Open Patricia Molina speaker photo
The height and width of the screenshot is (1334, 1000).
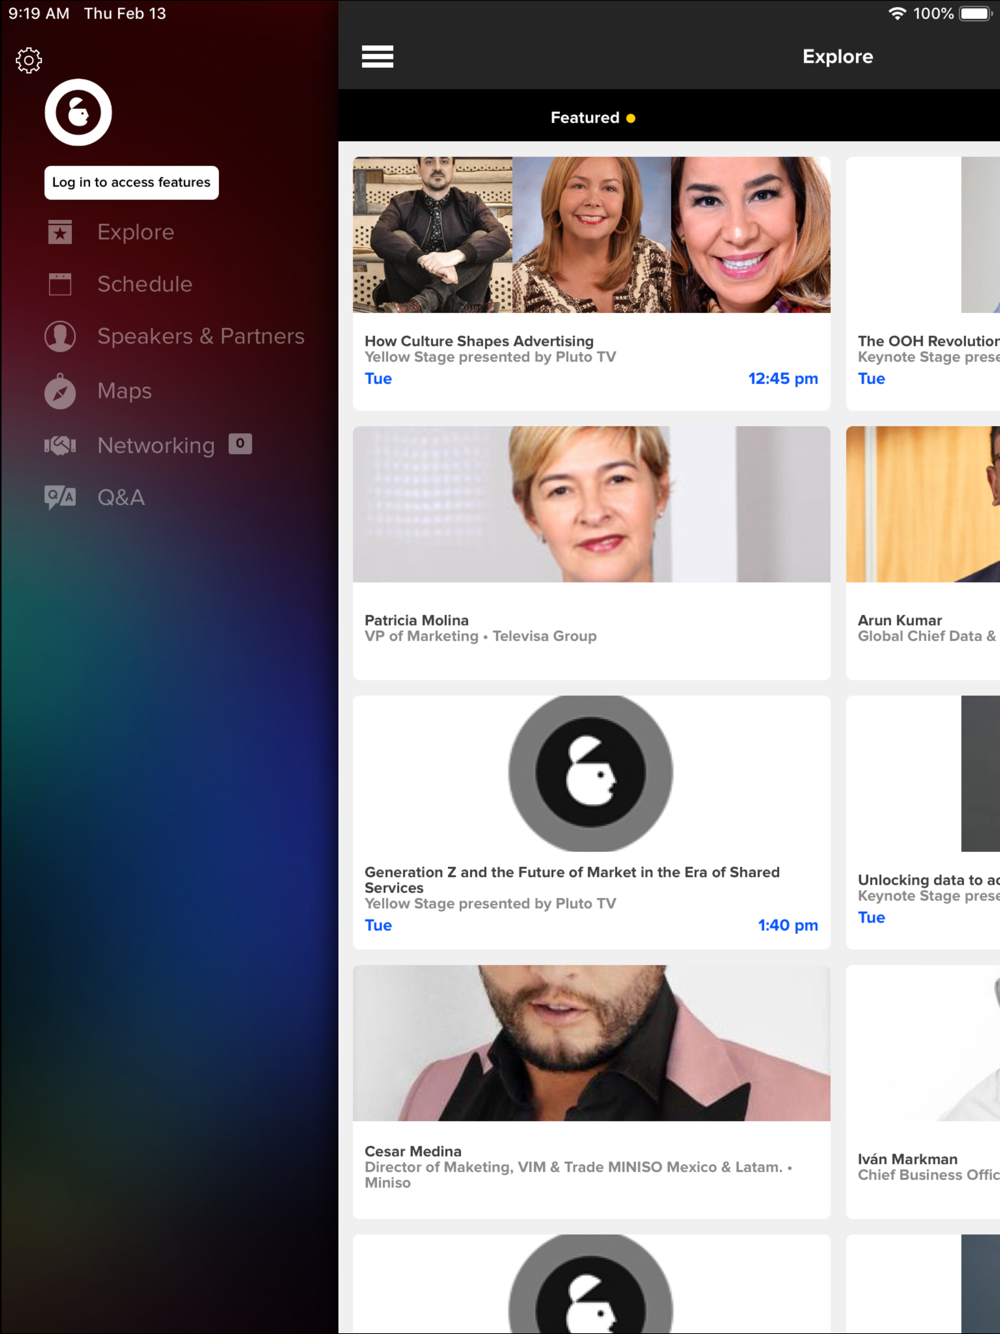coord(592,504)
